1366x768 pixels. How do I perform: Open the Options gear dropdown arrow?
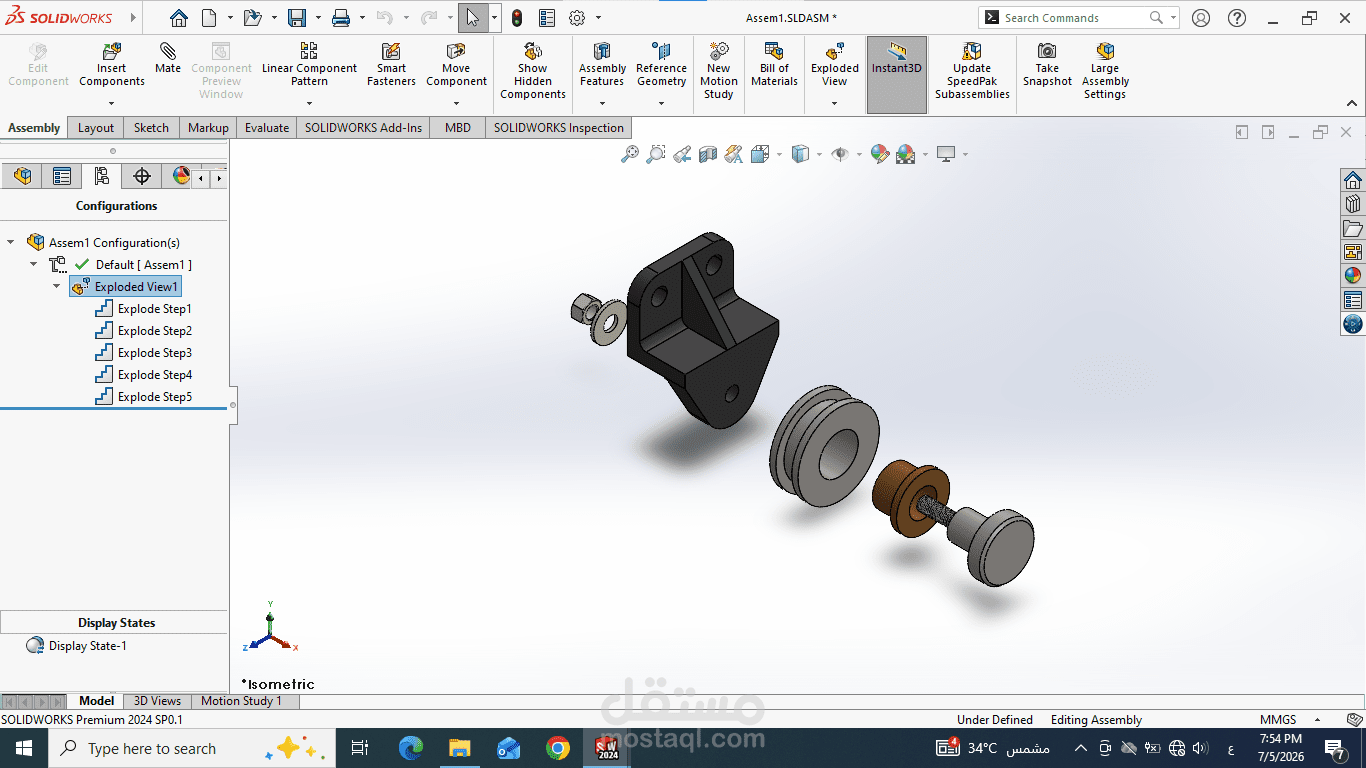pyautogui.click(x=598, y=18)
